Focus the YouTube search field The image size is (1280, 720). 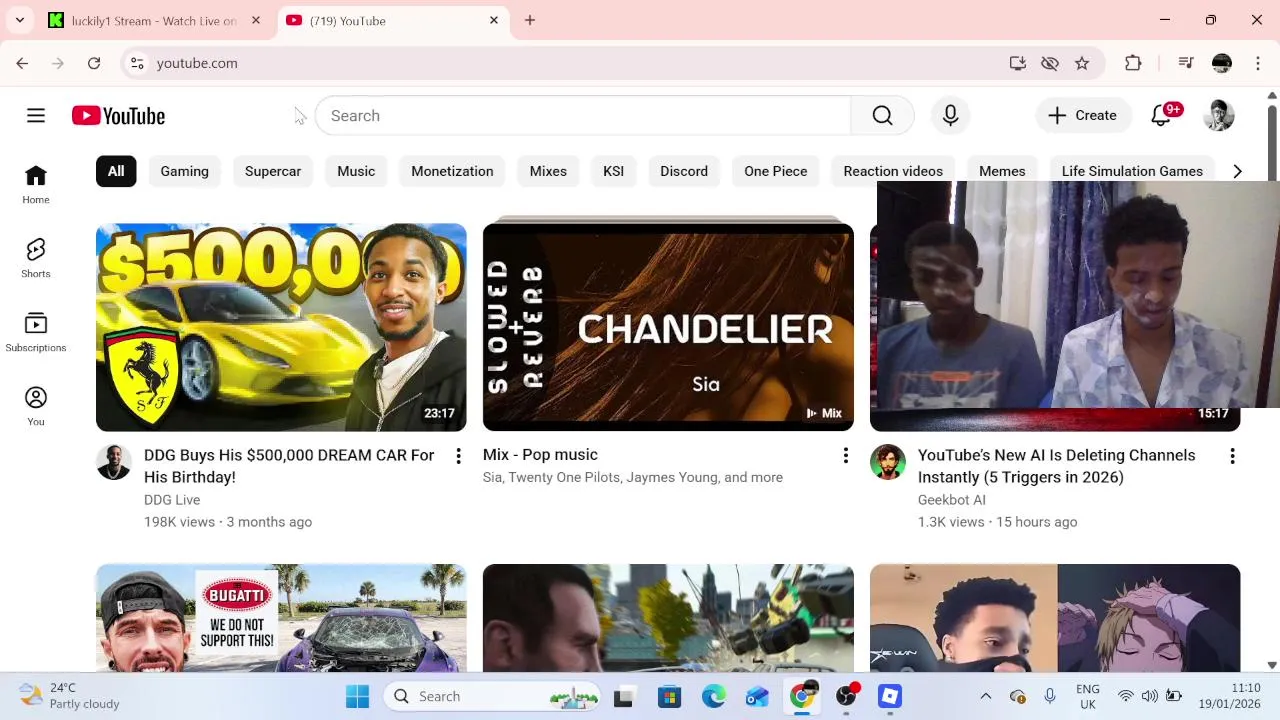click(x=583, y=116)
